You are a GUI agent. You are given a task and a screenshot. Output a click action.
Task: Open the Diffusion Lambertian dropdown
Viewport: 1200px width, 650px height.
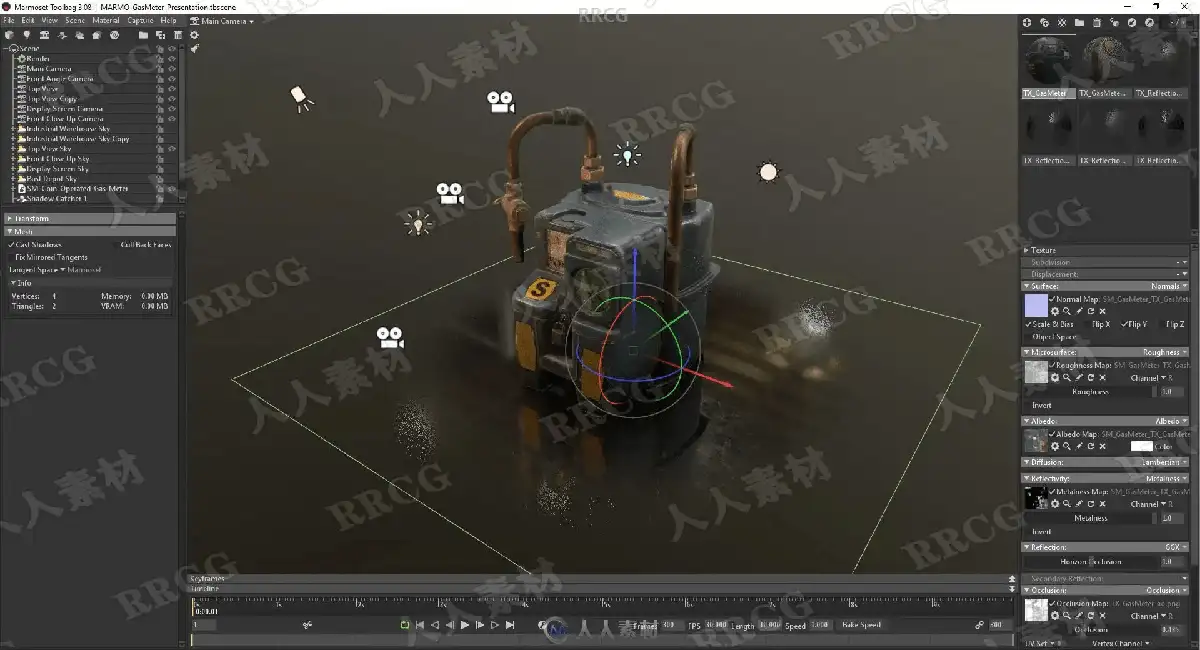[1165, 462]
